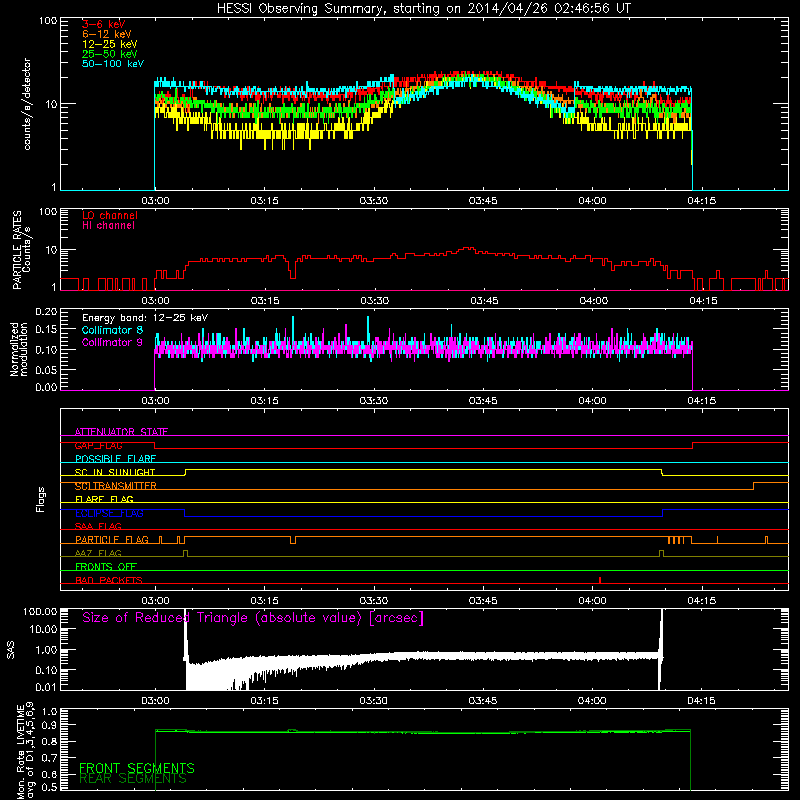Click the 04:00 tick under the SAS plot

[592, 701]
